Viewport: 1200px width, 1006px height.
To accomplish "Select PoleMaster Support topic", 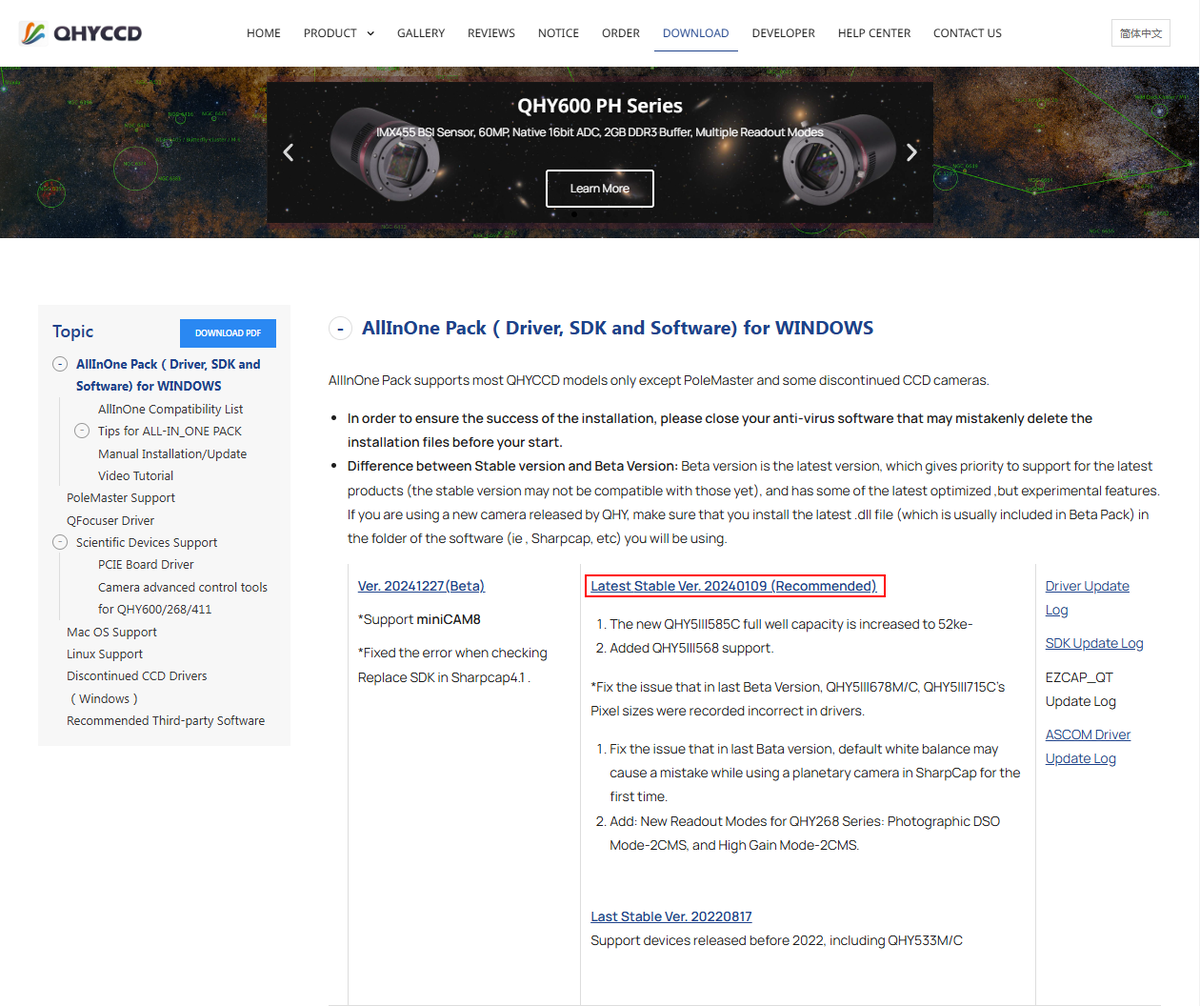I will pyautogui.click(x=120, y=498).
